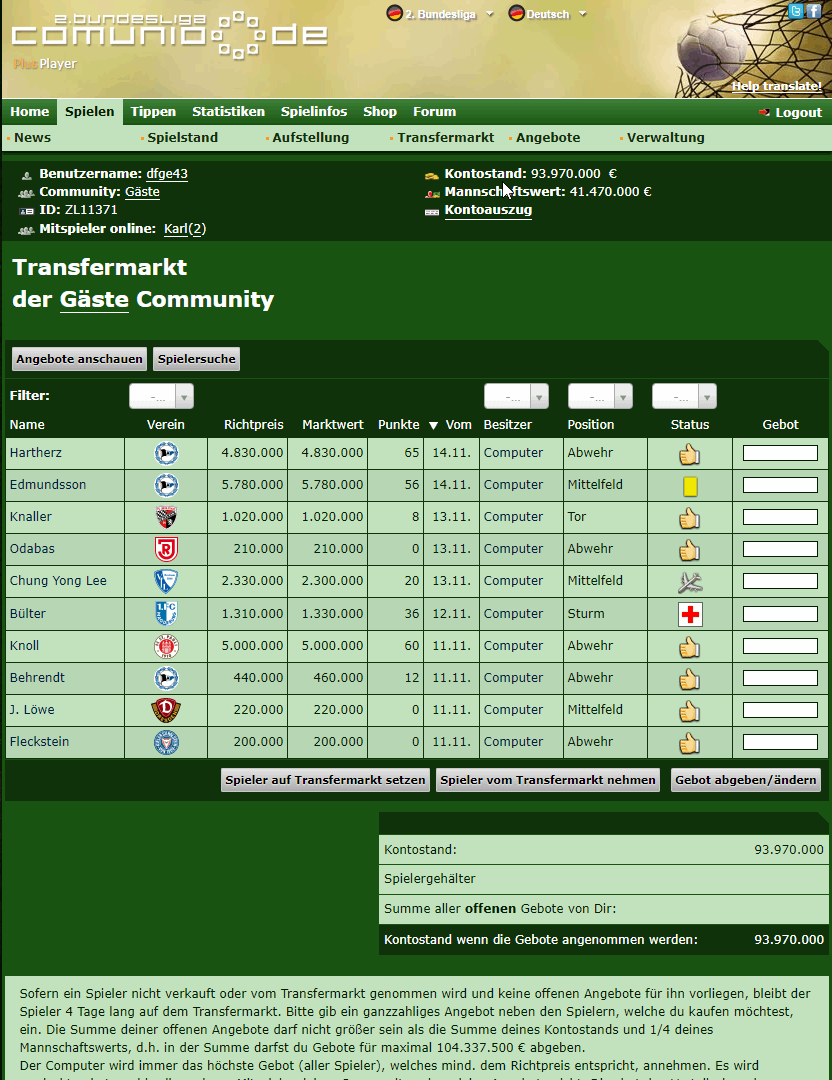This screenshot has height=1080, width=832.
Task: Open the Home menu
Action: (30, 112)
